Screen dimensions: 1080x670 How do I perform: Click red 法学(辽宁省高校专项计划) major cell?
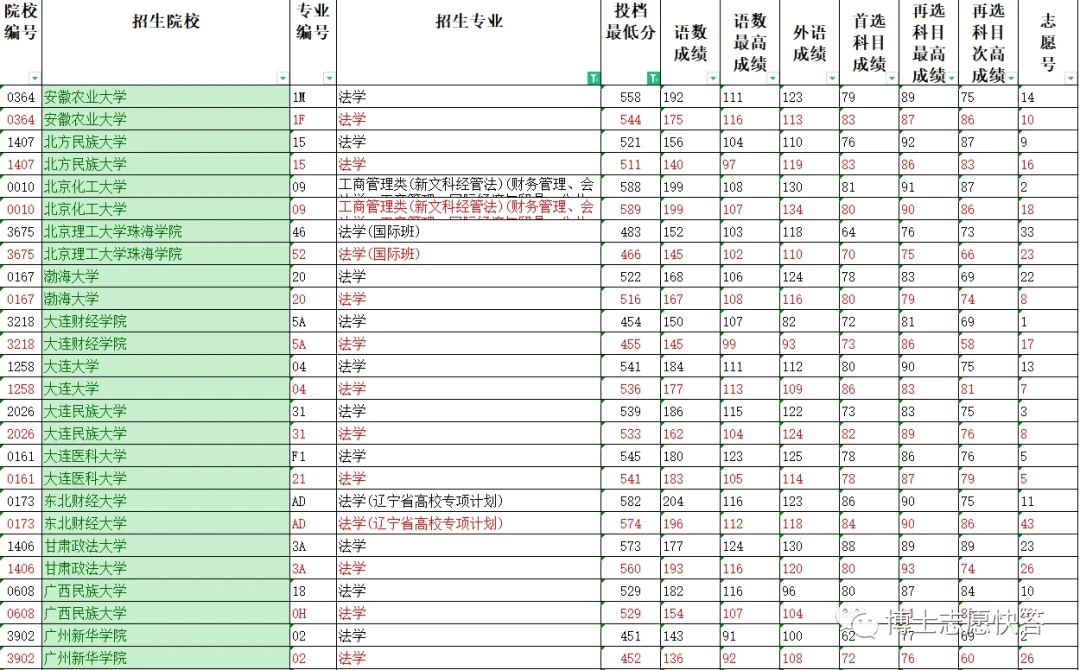coord(468,523)
